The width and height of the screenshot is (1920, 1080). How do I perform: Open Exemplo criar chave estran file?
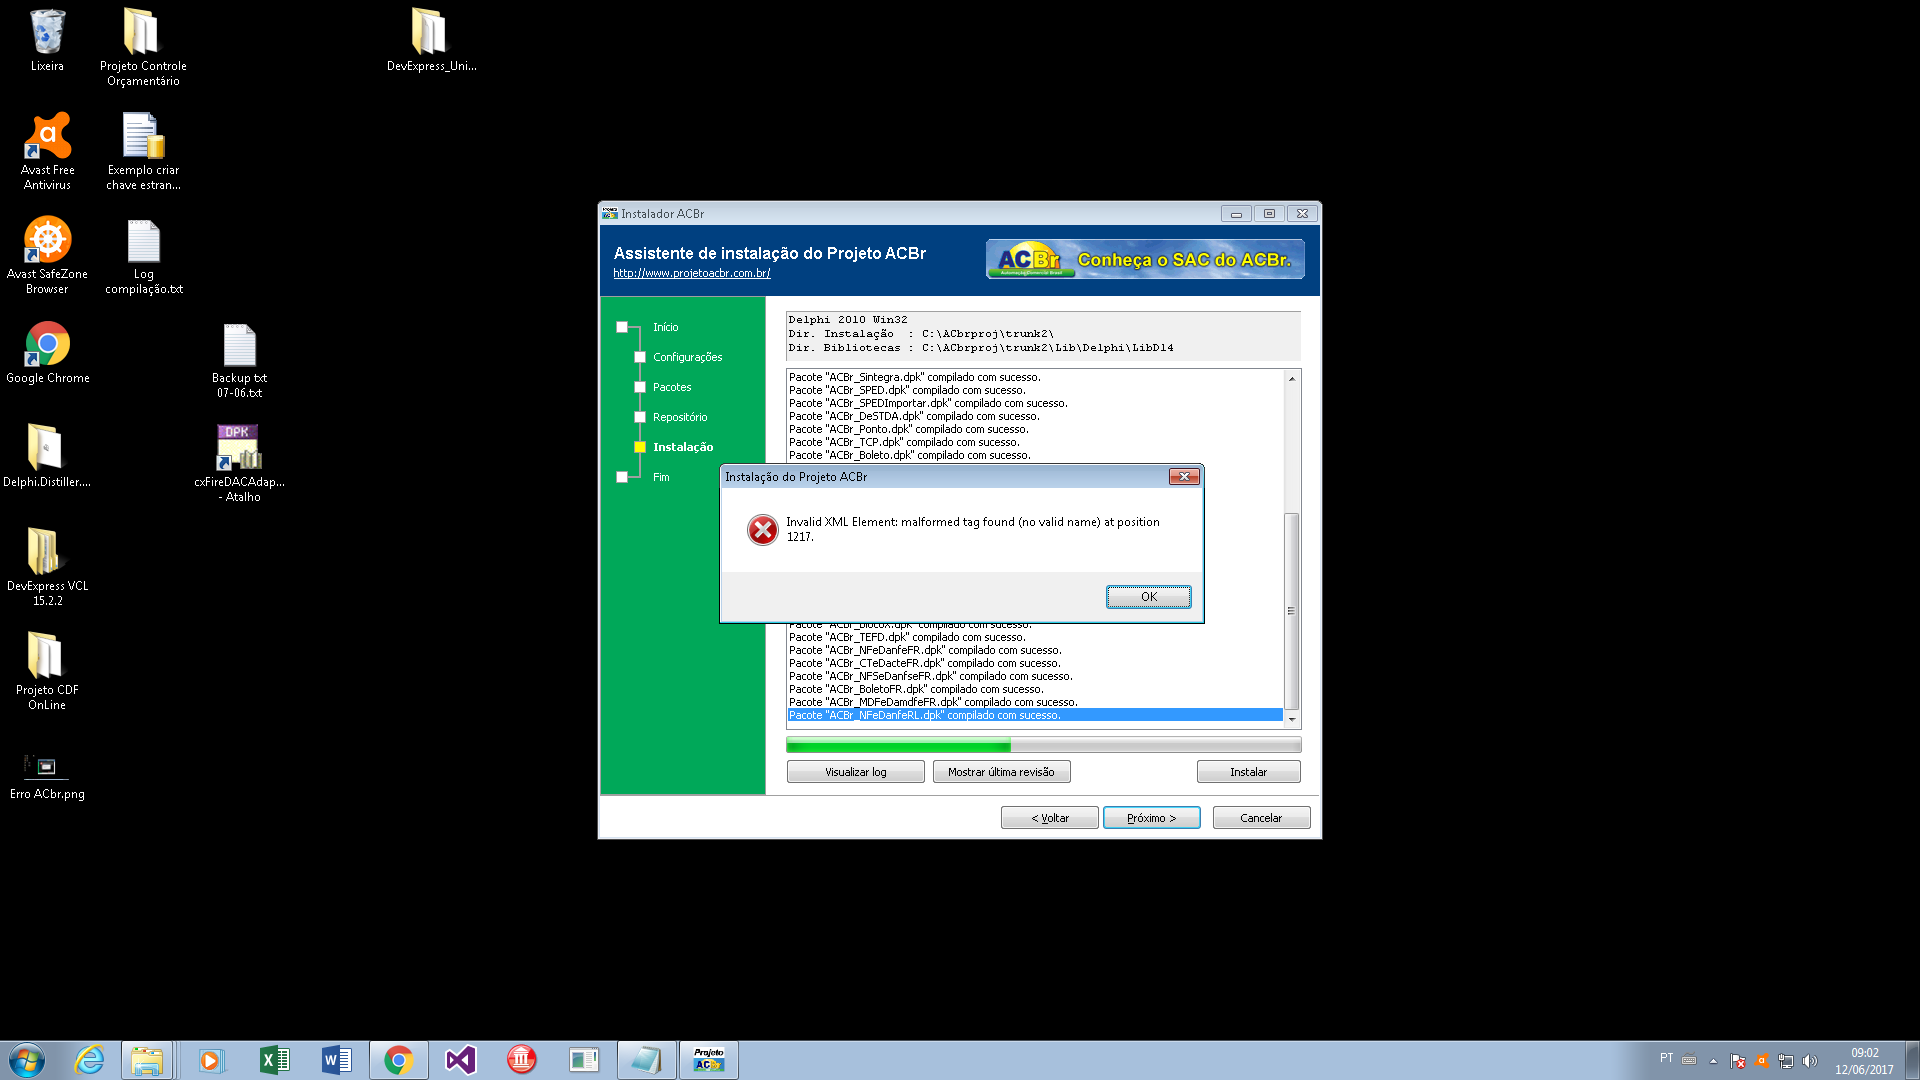tap(143, 151)
